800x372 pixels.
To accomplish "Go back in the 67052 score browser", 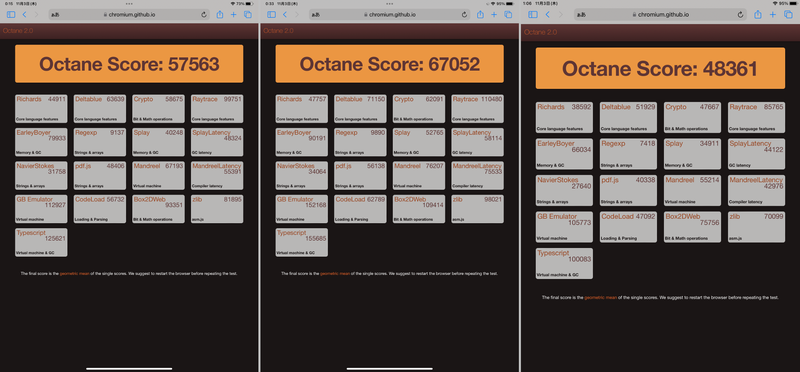I will (x=285, y=15).
